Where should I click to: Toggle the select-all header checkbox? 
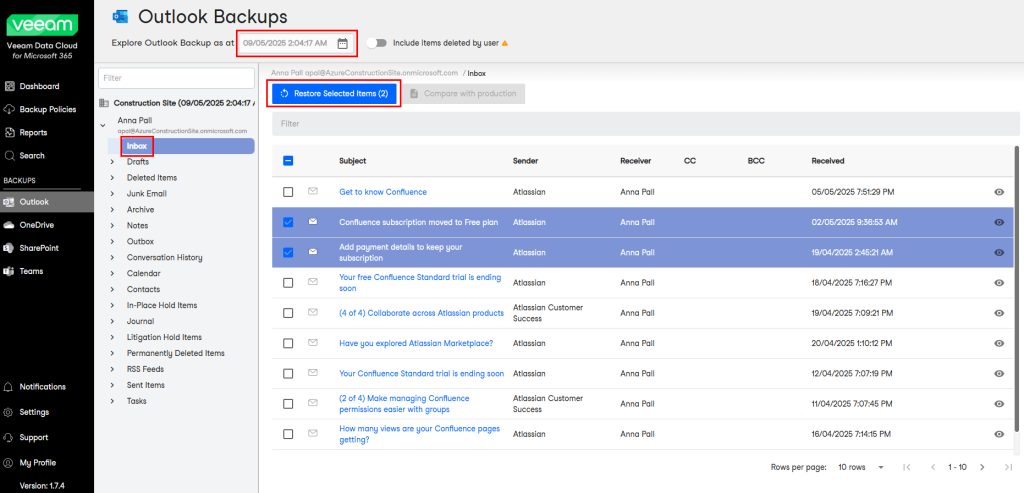(x=288, y=161)
